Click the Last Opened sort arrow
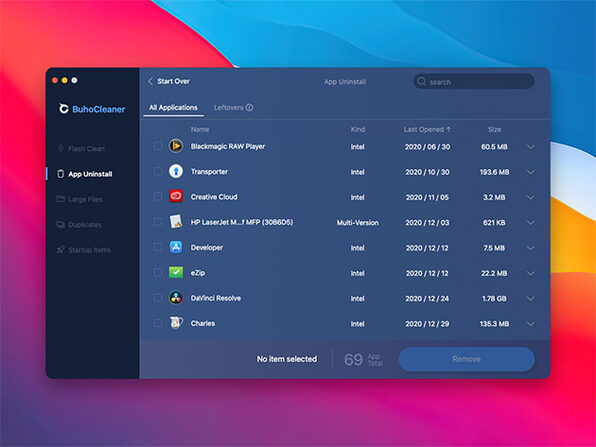Image resolution: width=596 pixels, height=447 pixels. pos(449,130)
